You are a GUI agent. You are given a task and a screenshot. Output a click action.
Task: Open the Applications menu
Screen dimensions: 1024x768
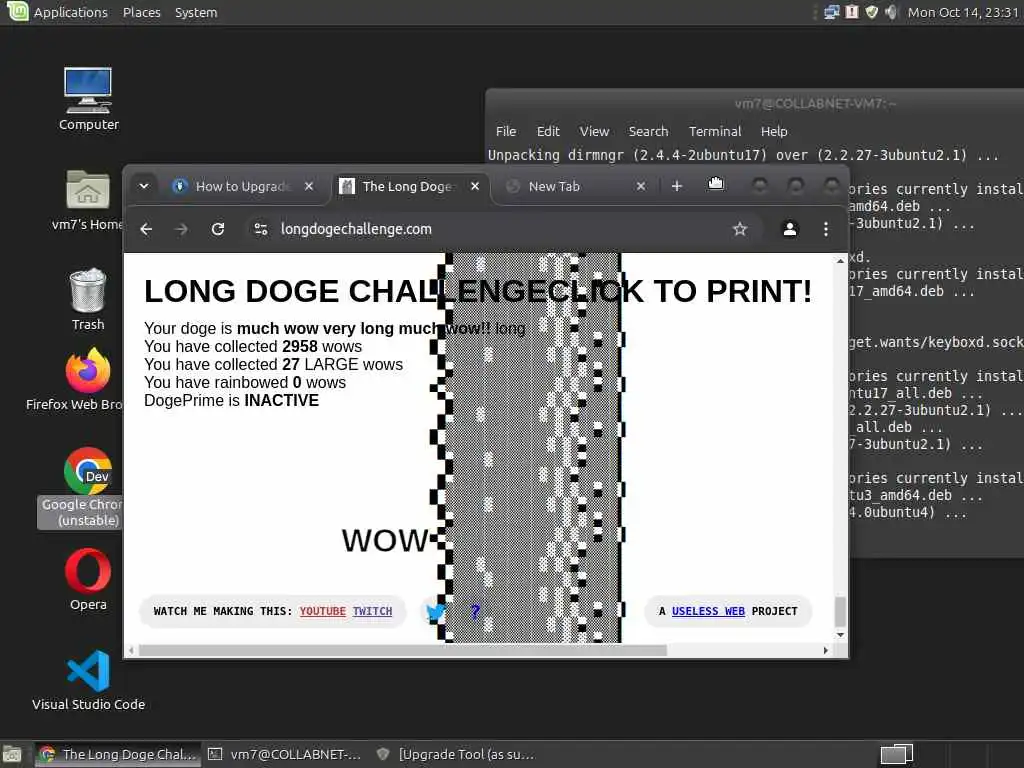(x=71, y=12)
